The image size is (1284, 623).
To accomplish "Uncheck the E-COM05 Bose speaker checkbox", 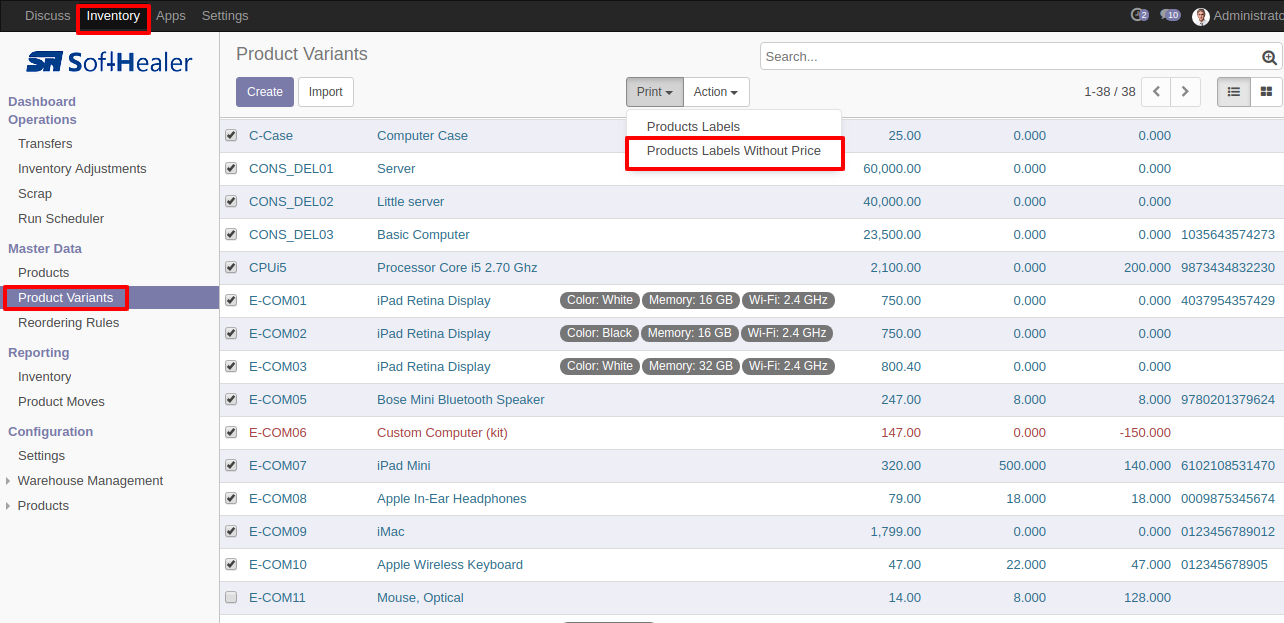I will coord(231,399).
